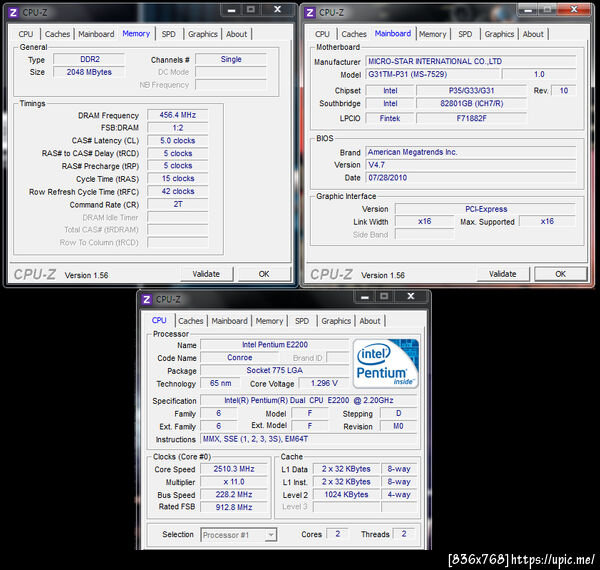The image size is (600, 570).
Task: Click the package Socket 775 LGA field
Action: tap(275, 370)
